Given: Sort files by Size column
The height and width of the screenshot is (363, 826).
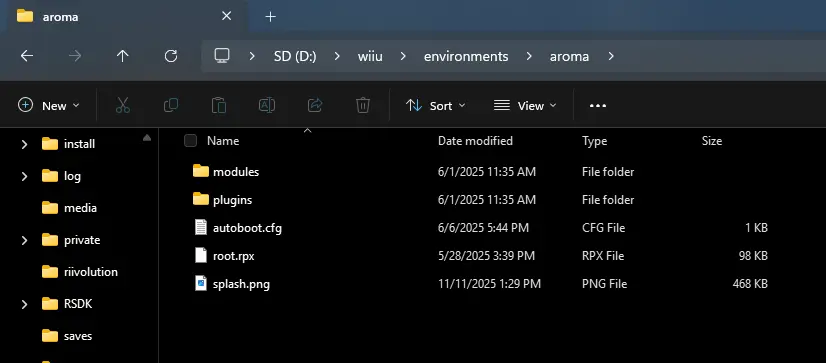Looking at the screenshot, I should point(712,141).
